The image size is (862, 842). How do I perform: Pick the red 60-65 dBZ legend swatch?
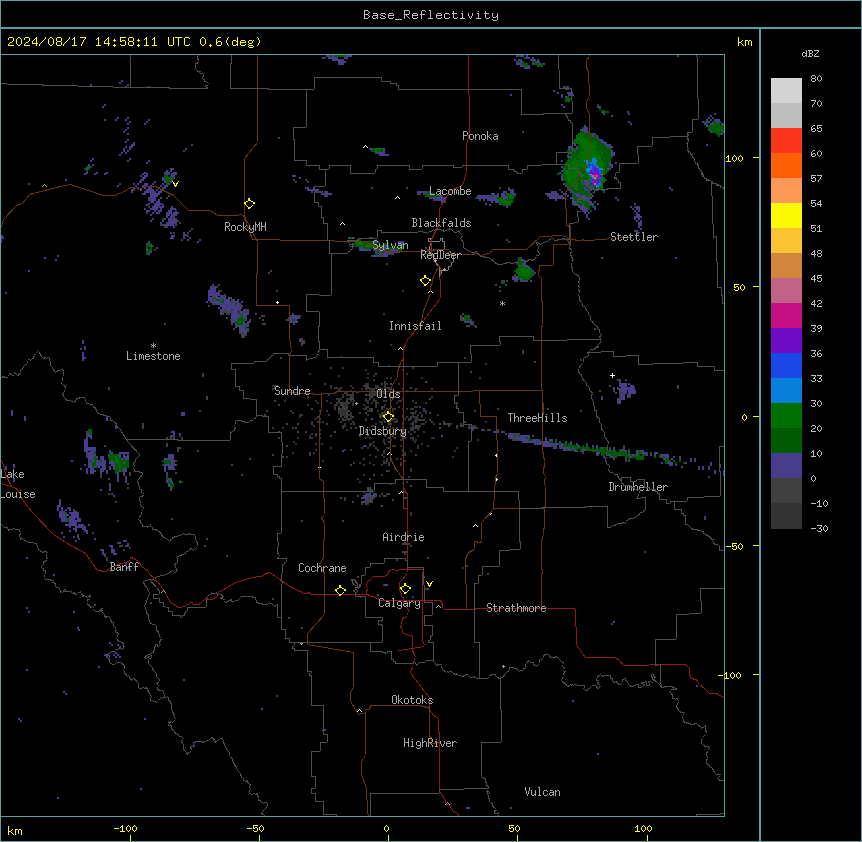pos(786,141)
